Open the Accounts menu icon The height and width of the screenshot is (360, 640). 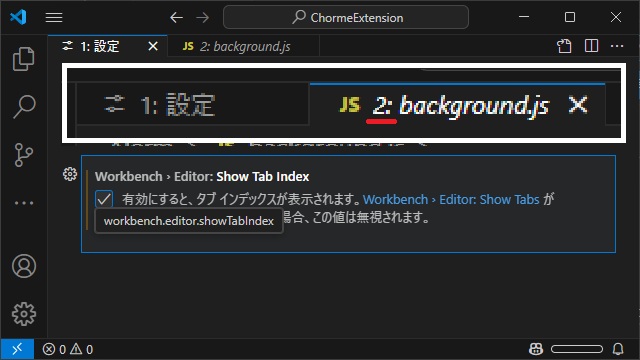point(24,266)
